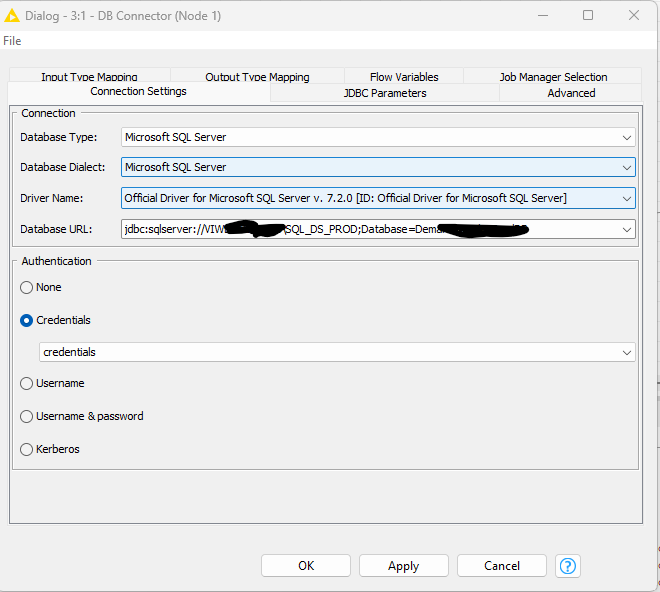
Task: Select the Connection Settings tab
Action: (x=138, y=91)
